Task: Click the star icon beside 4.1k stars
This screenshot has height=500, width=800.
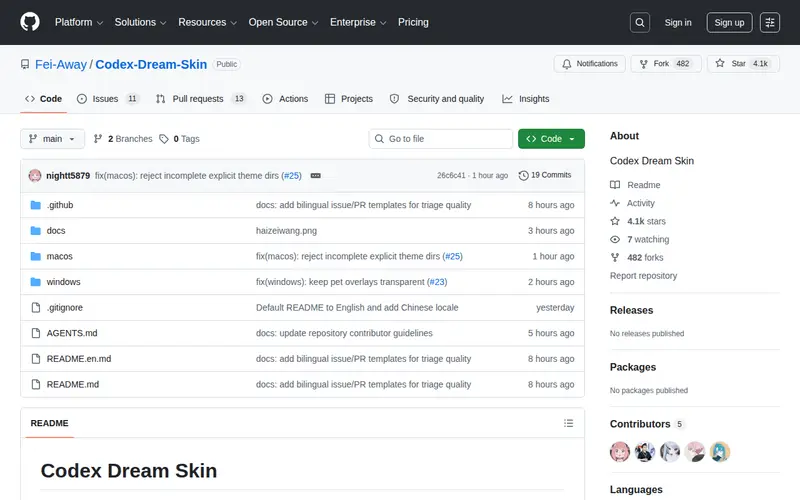Action: pos(615,221)
